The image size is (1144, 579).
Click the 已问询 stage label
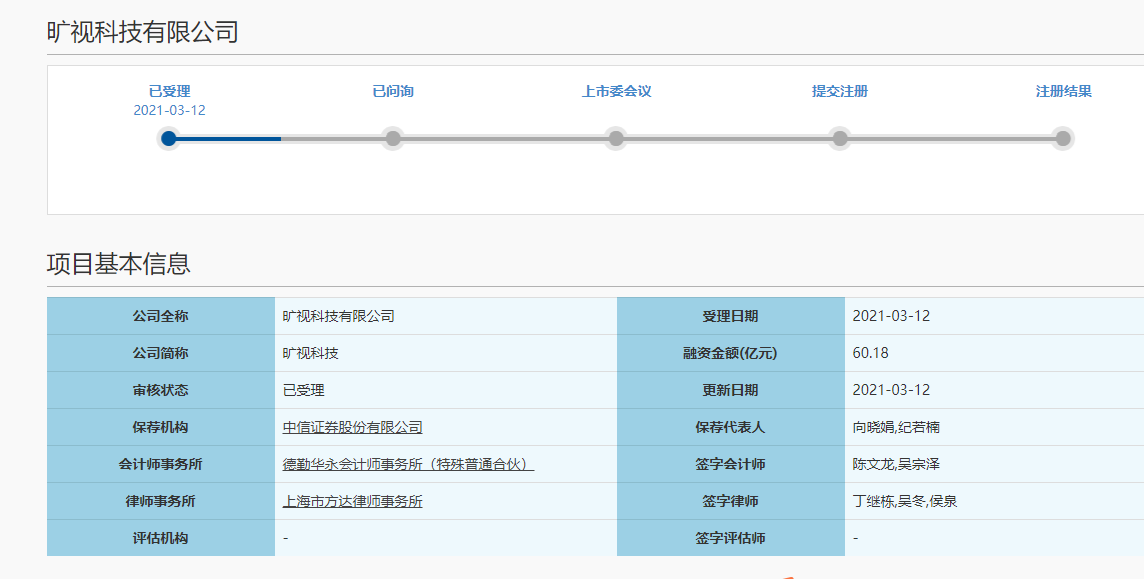pos(393,91)
